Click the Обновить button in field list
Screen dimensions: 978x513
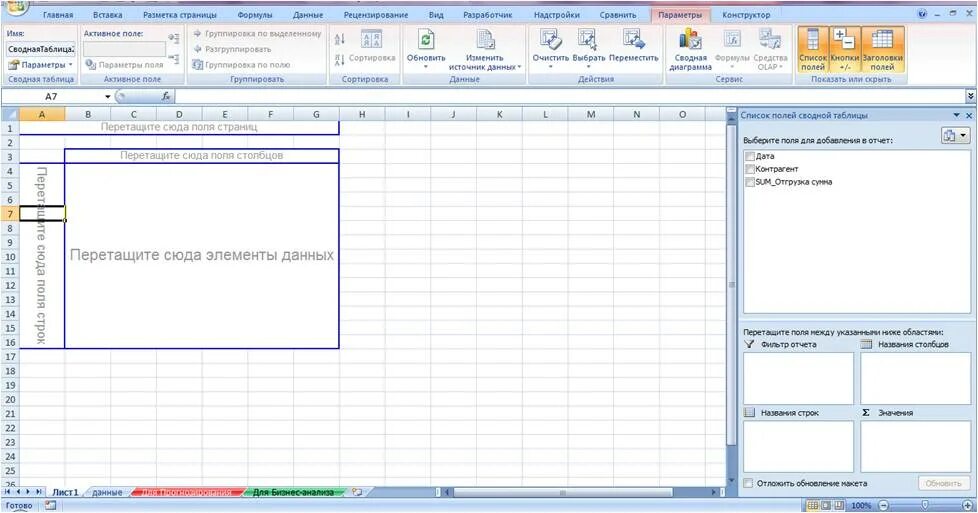click(x=943, y=483)
